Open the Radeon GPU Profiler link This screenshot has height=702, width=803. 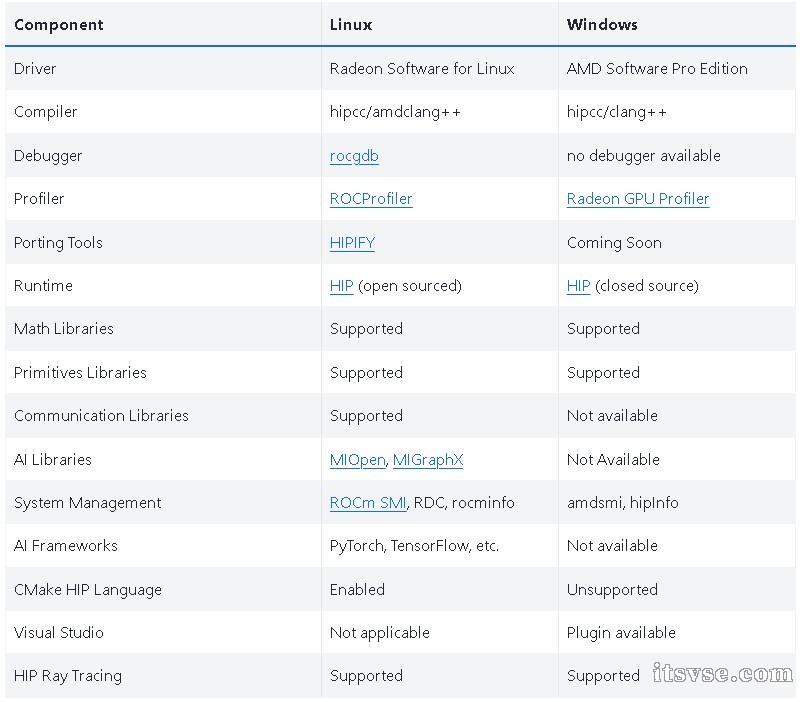click(x=638, y=199)
